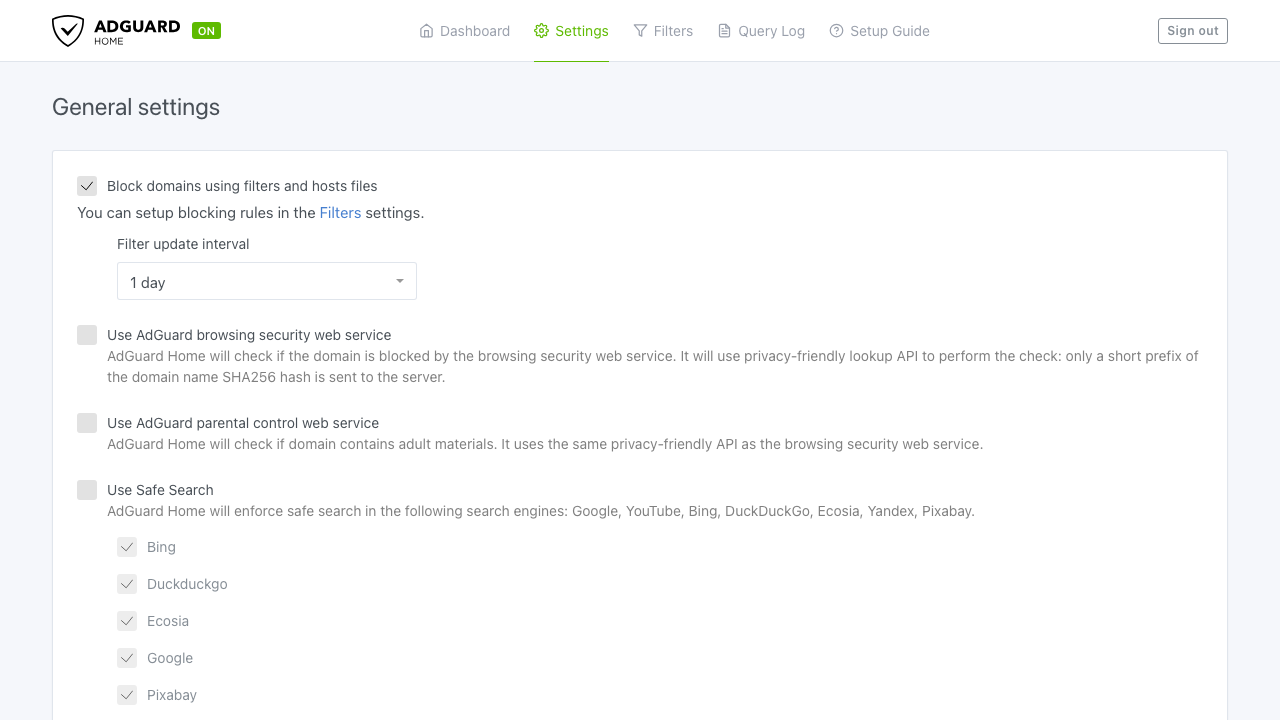Screen dimensions: 1280x720
Task: Click the Query Log document icon
Action: coord(725,31)
